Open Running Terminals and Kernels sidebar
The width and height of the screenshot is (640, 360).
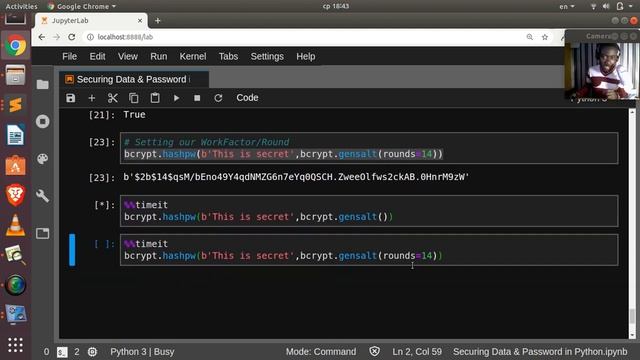click(x=42, y=122)
